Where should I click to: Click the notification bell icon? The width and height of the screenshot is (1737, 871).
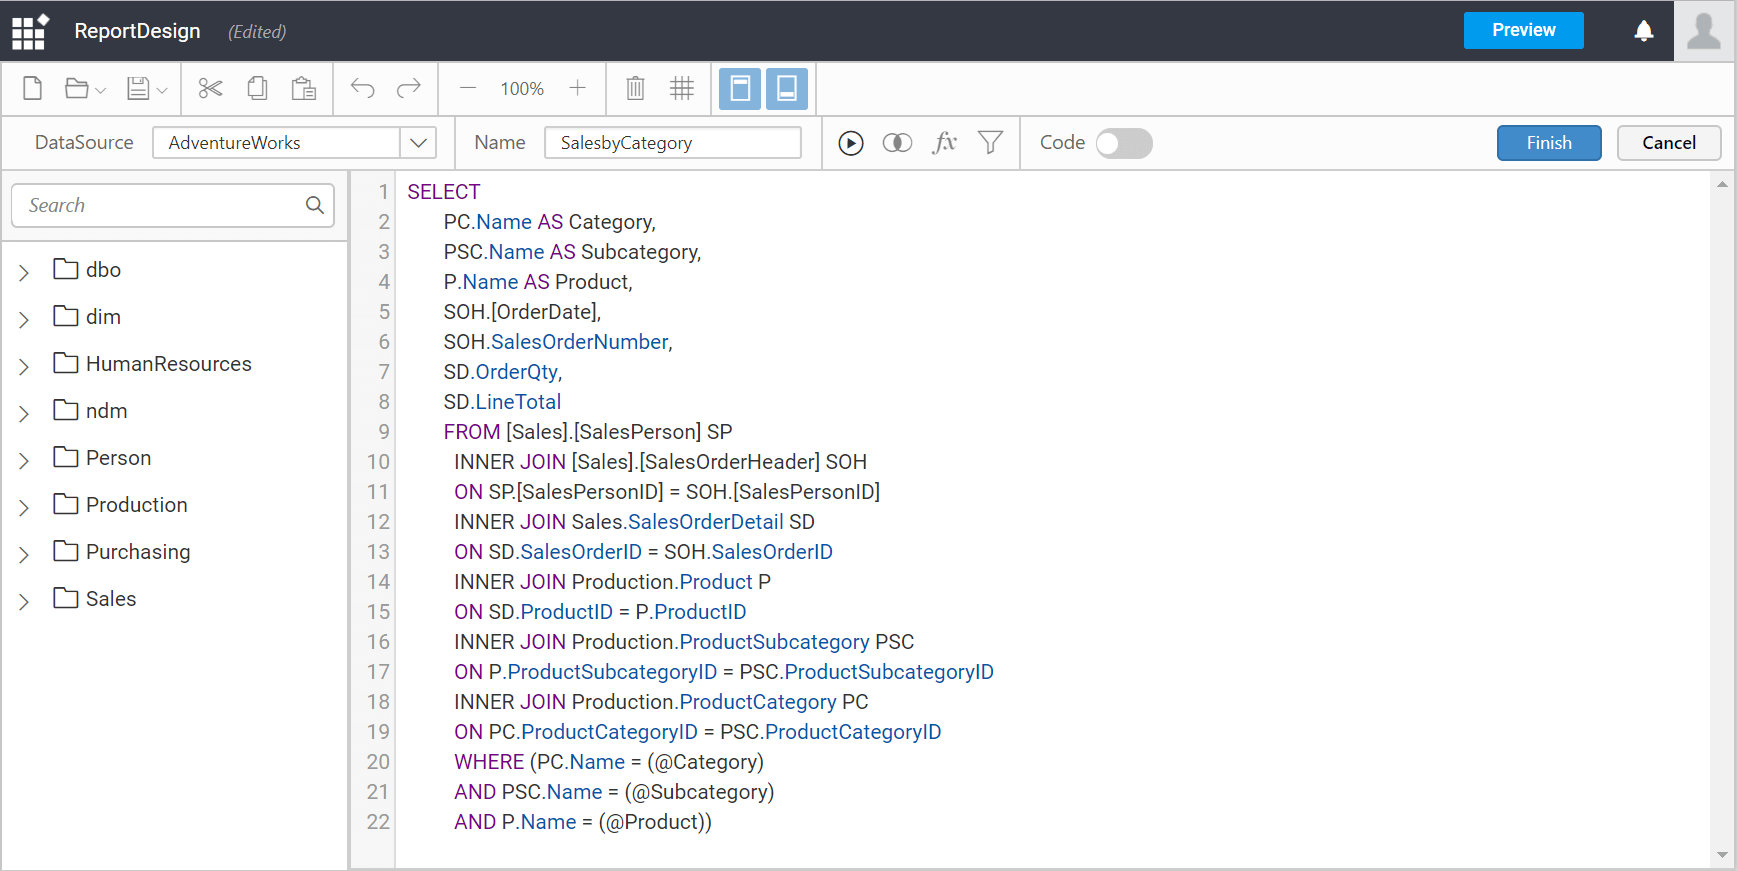point(1643,31)
